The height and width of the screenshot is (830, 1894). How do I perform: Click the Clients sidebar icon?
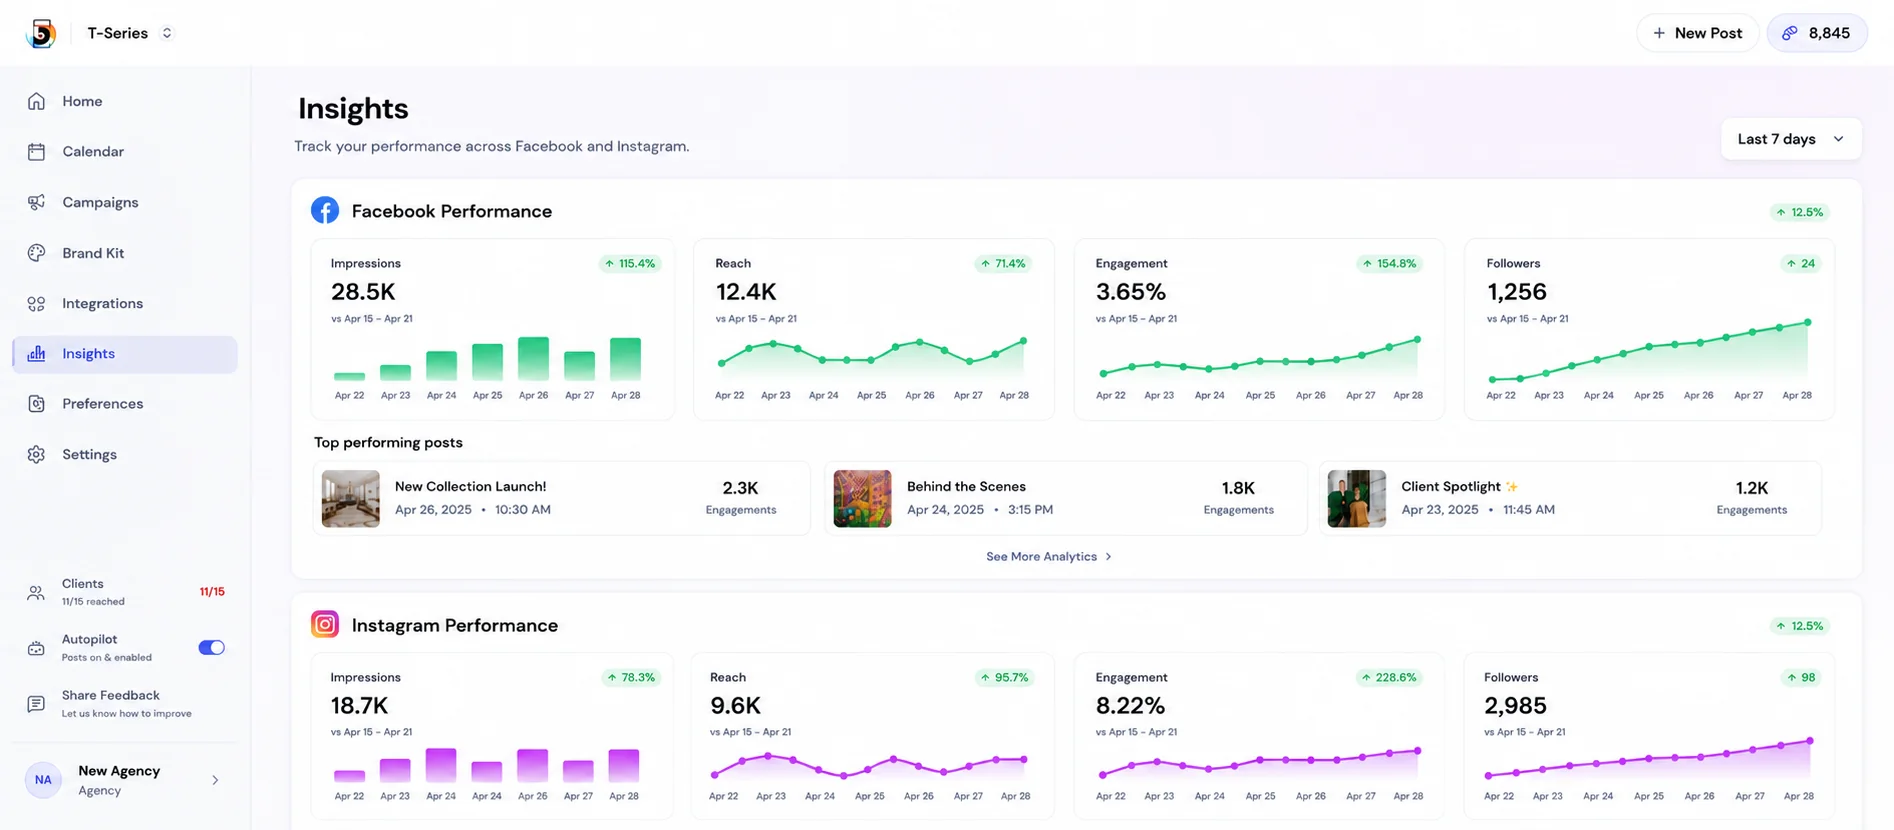pyautogui.click(x=36, y=592)
